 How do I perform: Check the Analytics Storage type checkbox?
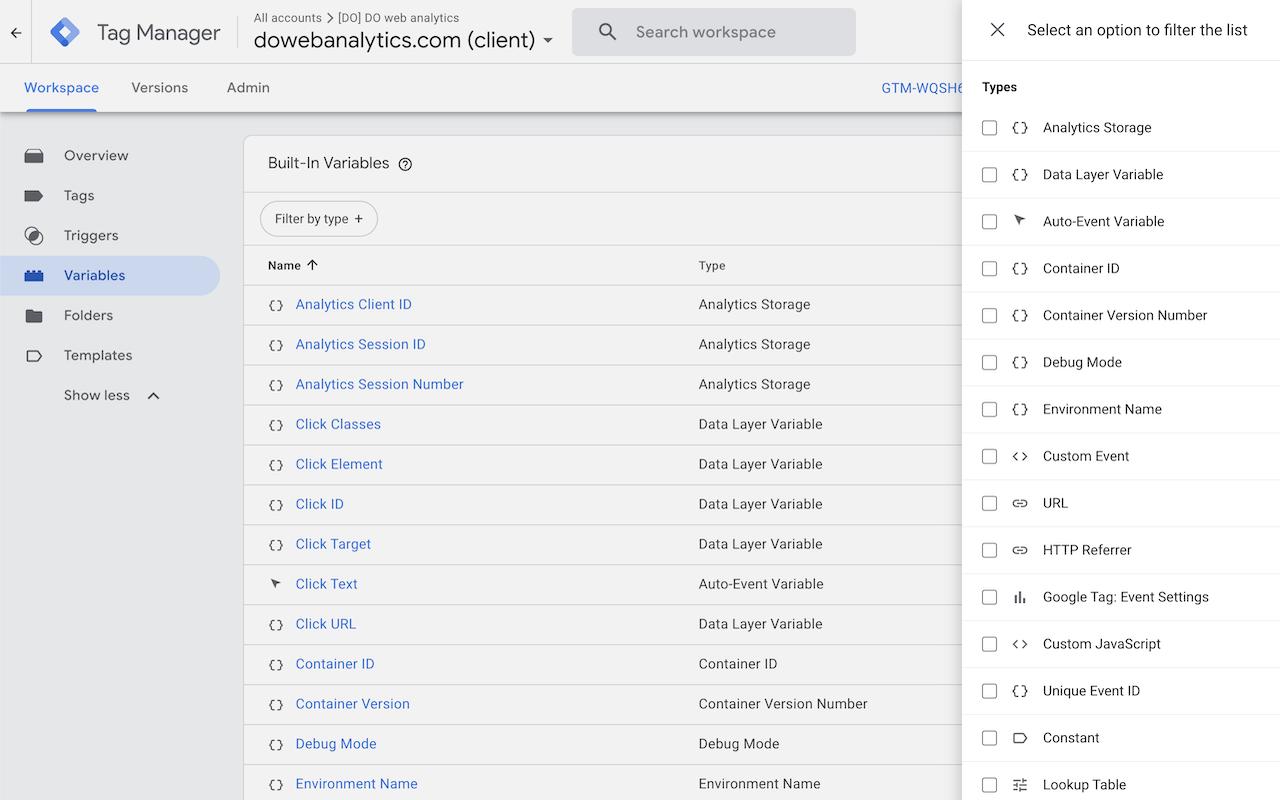(989, 128)
